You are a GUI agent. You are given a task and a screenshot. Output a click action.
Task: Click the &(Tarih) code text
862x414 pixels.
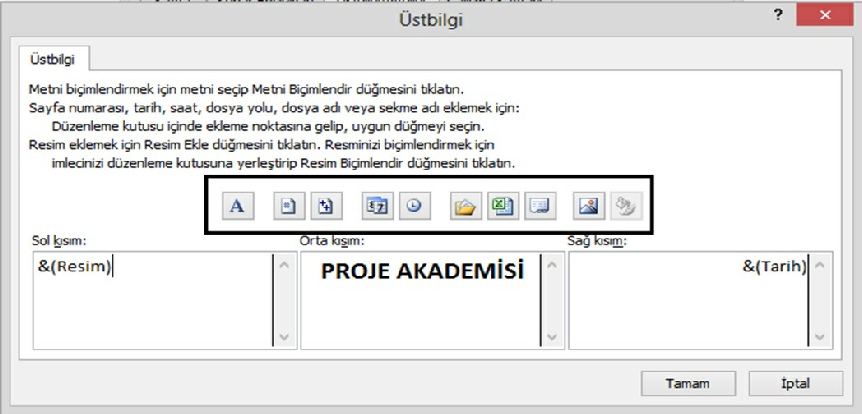[x=775, y=266]
